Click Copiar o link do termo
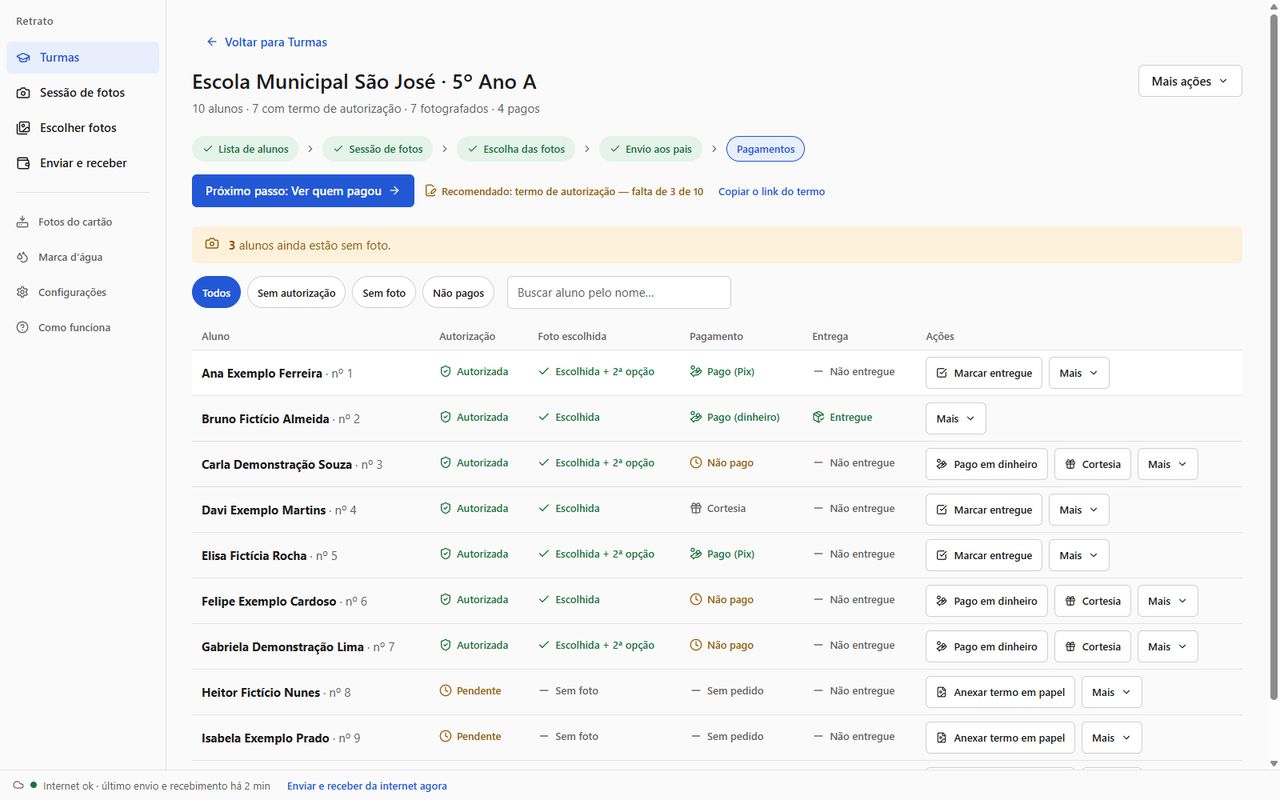Image resolution: width=1280 pixels, height=800 pixels. pos(771,191)
